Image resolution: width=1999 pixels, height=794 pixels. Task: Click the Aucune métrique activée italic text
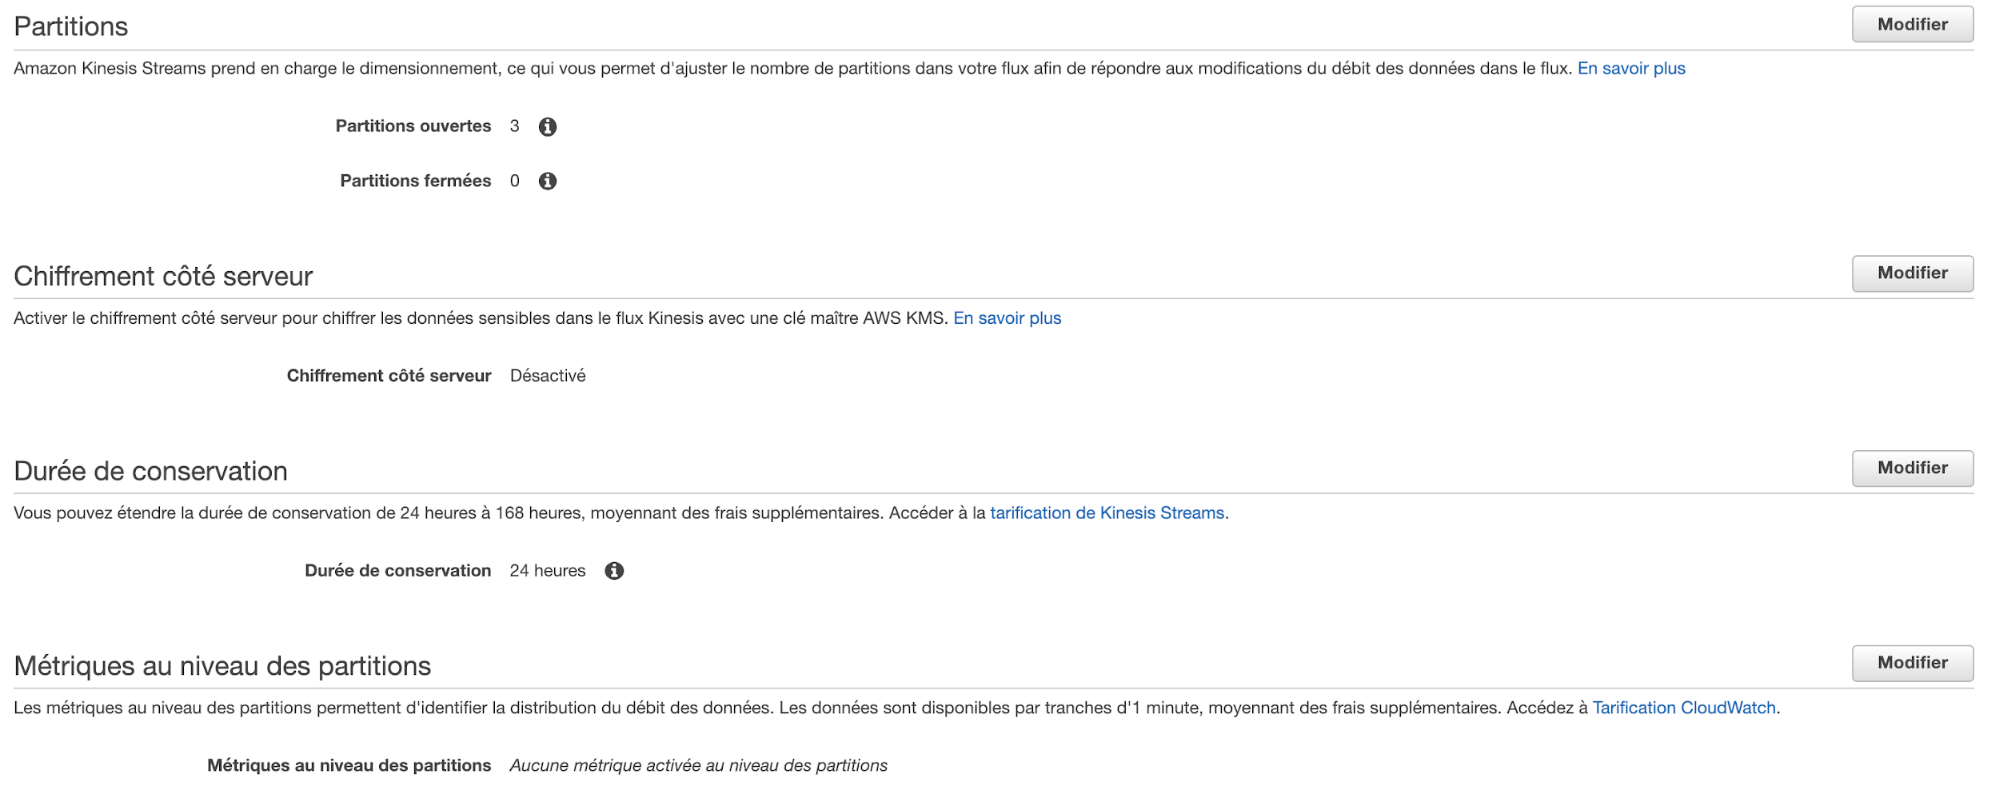tap(698, 766)
